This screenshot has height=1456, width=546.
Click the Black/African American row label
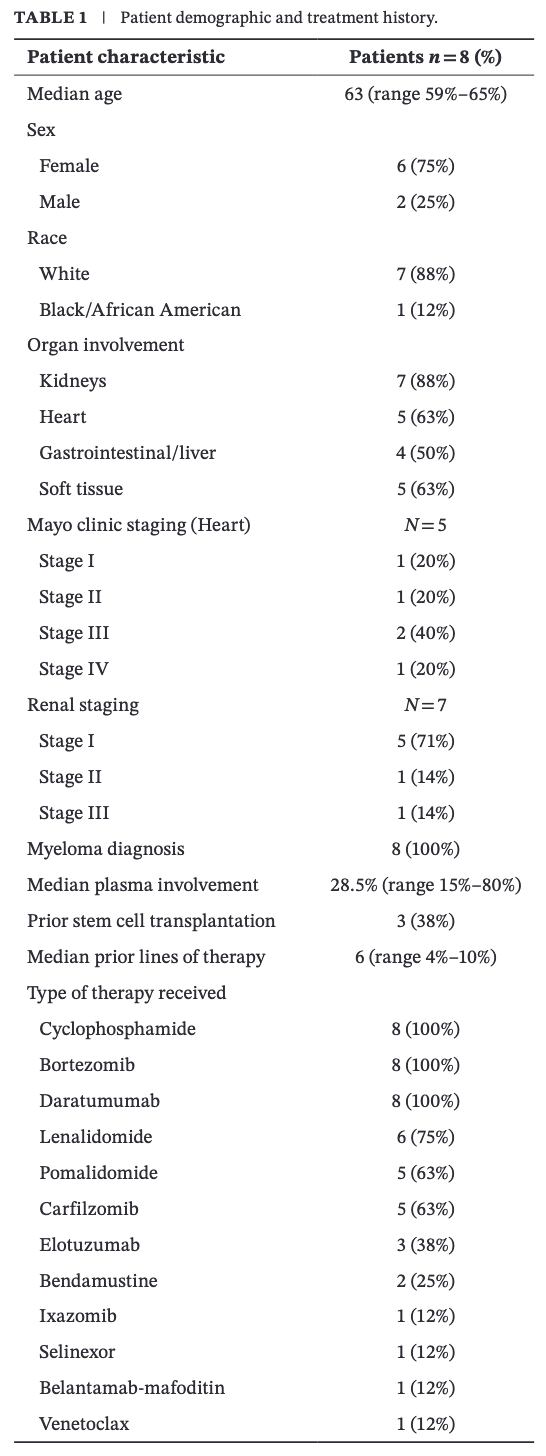coord(140,310)
